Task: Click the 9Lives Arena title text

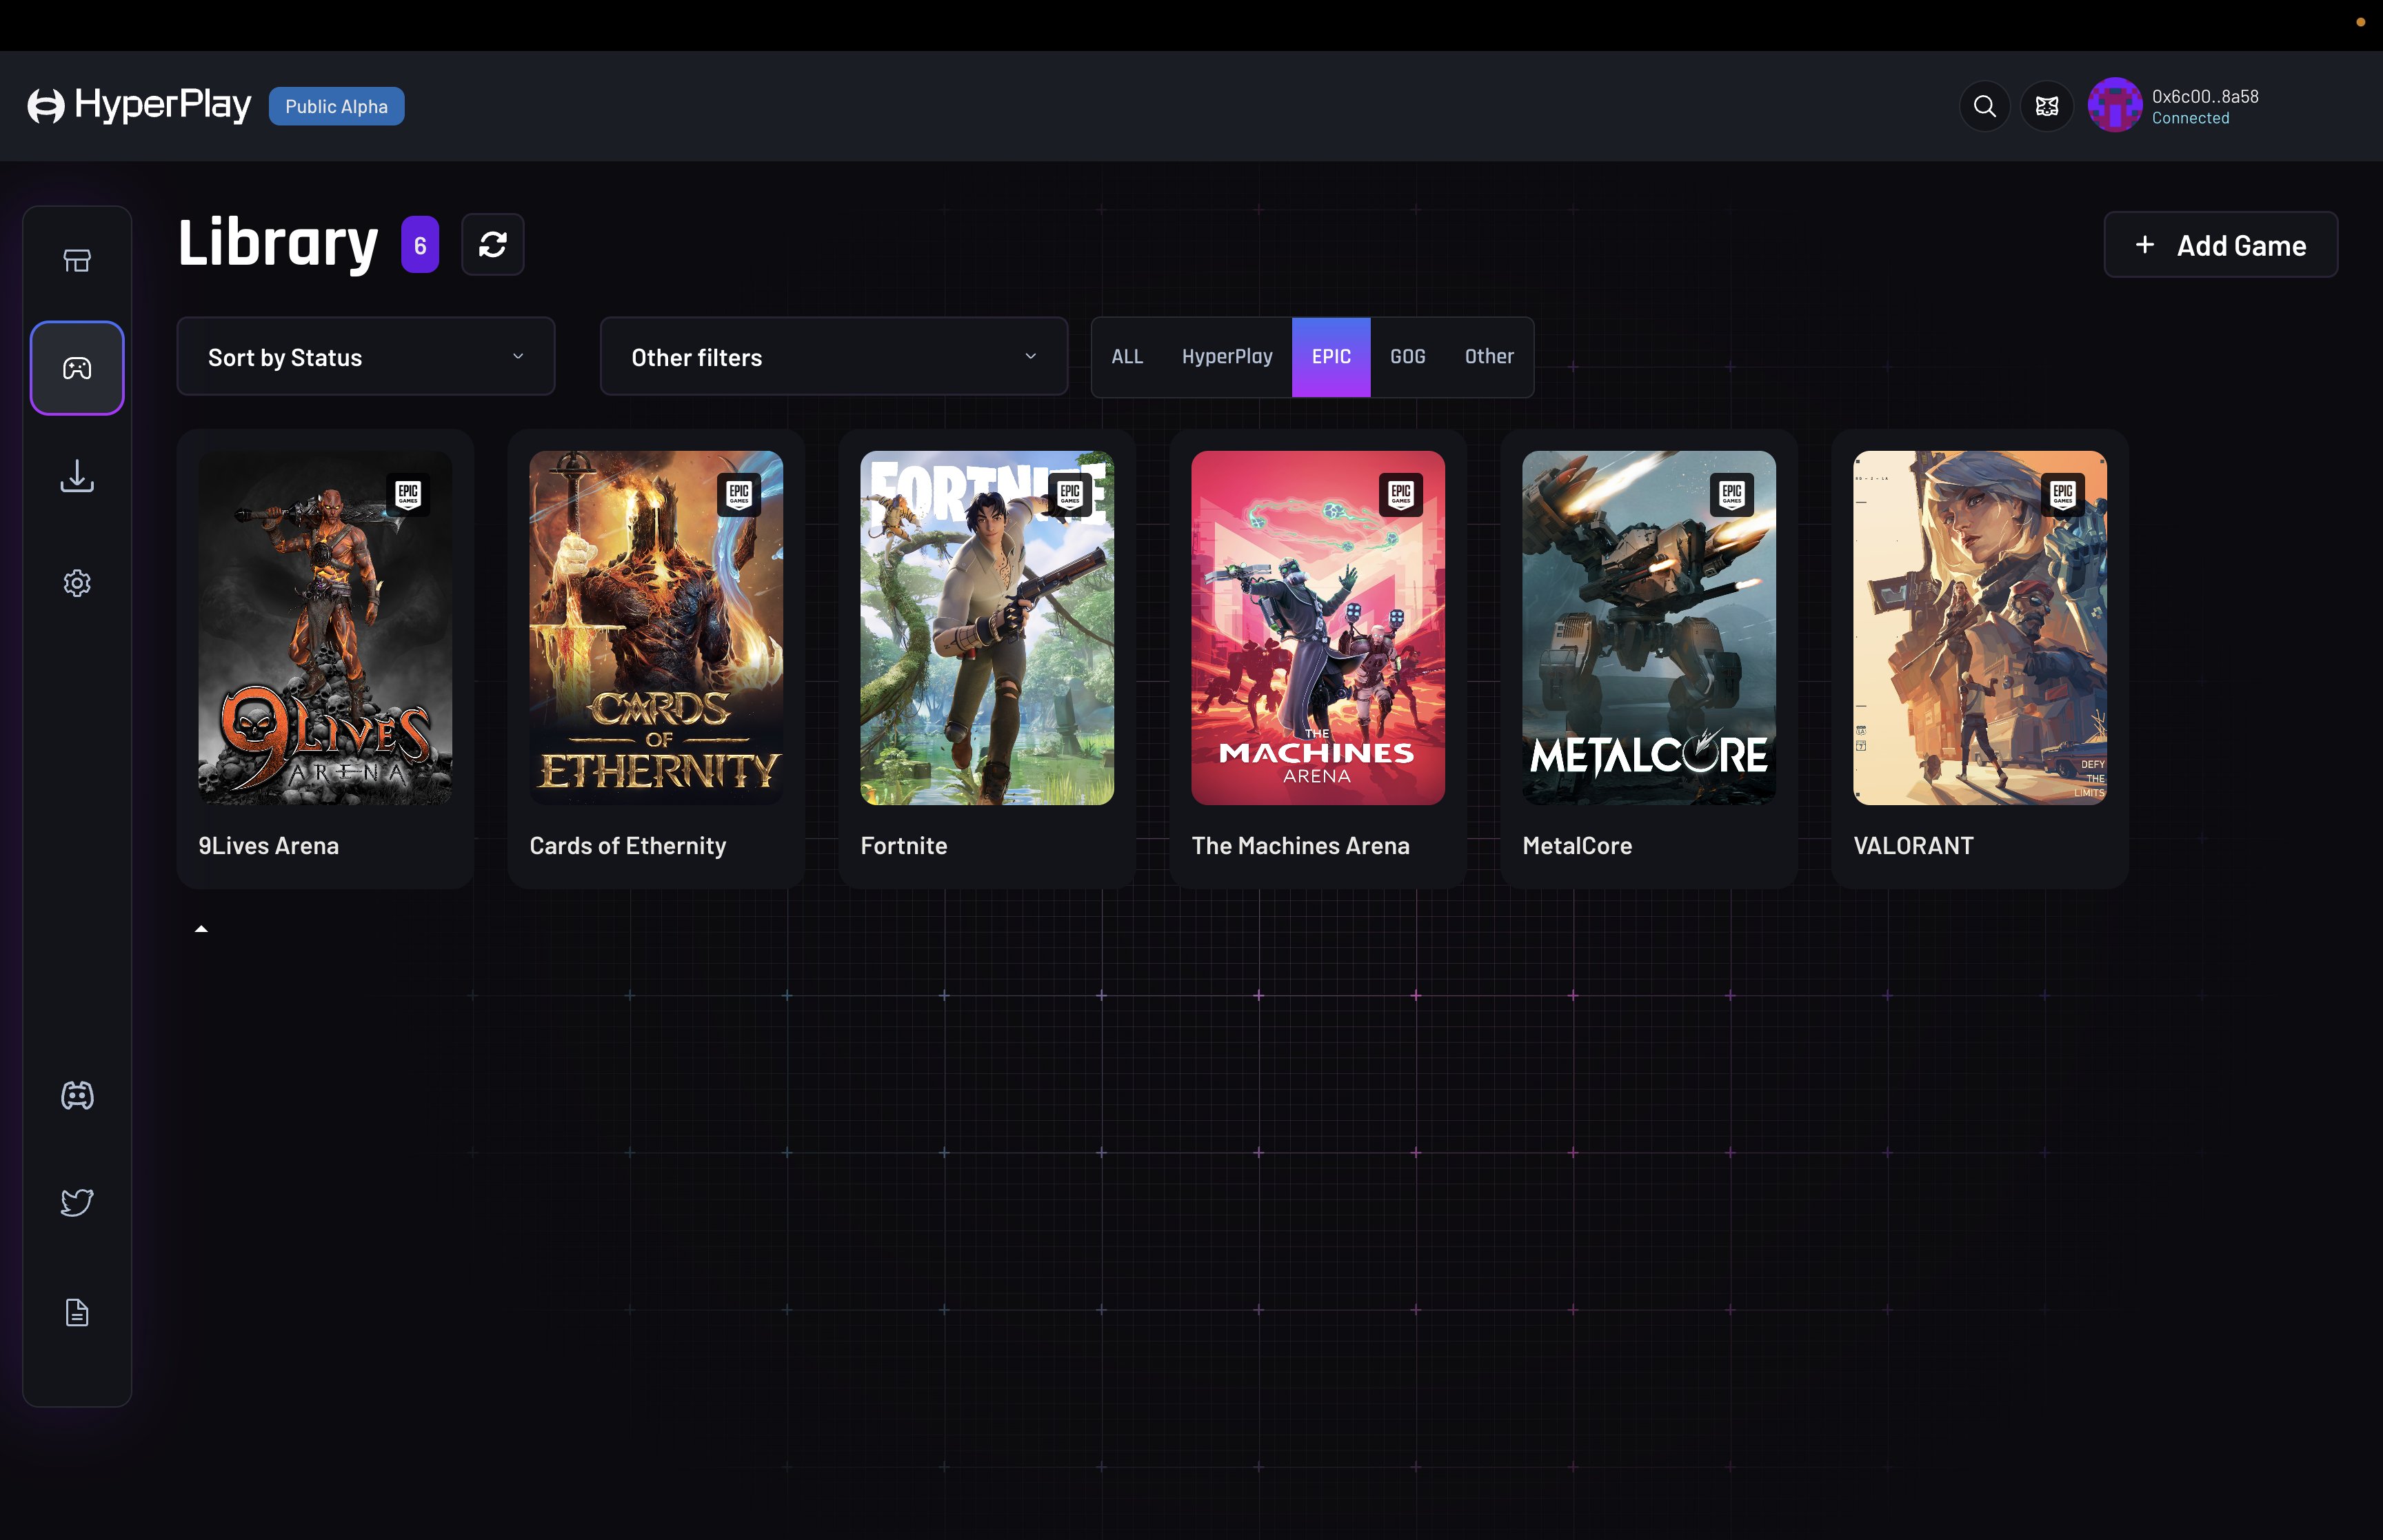Action: point(269,846)
